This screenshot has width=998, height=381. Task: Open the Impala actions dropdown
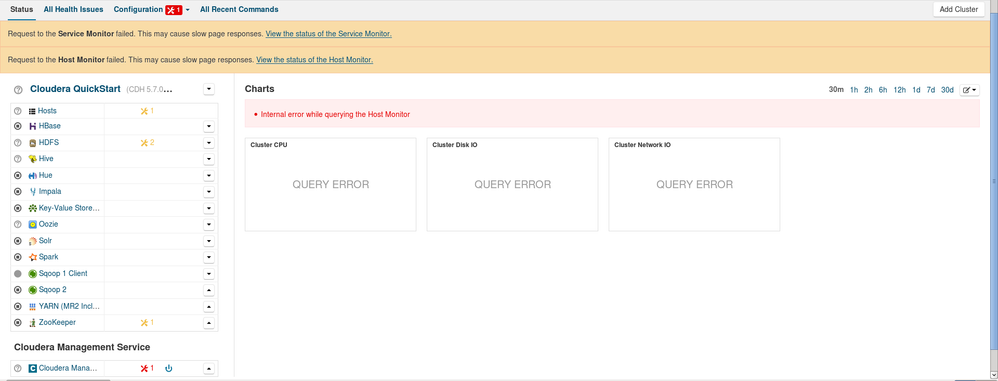209,191
